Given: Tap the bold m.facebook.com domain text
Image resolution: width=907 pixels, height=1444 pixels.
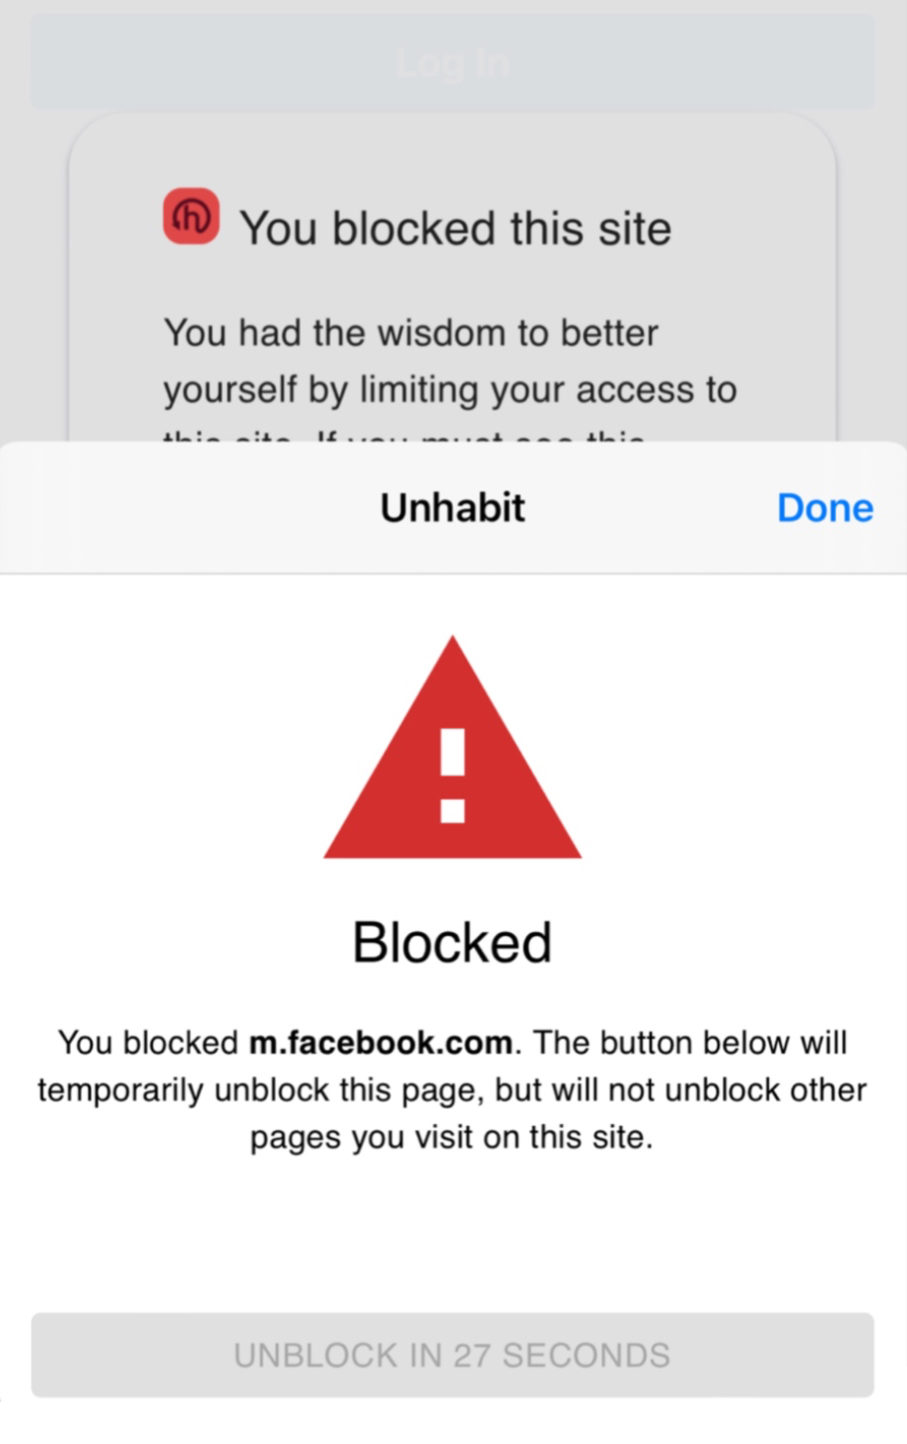Looking at the screenshot, I should pos(381,1043).
